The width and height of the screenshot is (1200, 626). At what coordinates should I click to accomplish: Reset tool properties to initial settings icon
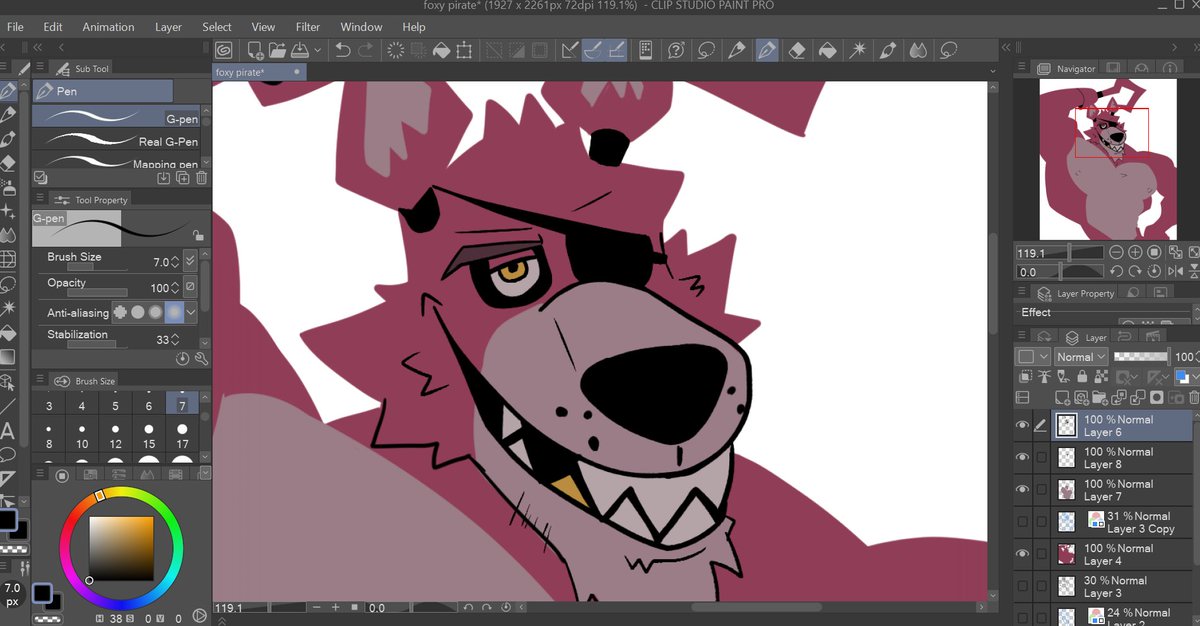tap(182, 358)
